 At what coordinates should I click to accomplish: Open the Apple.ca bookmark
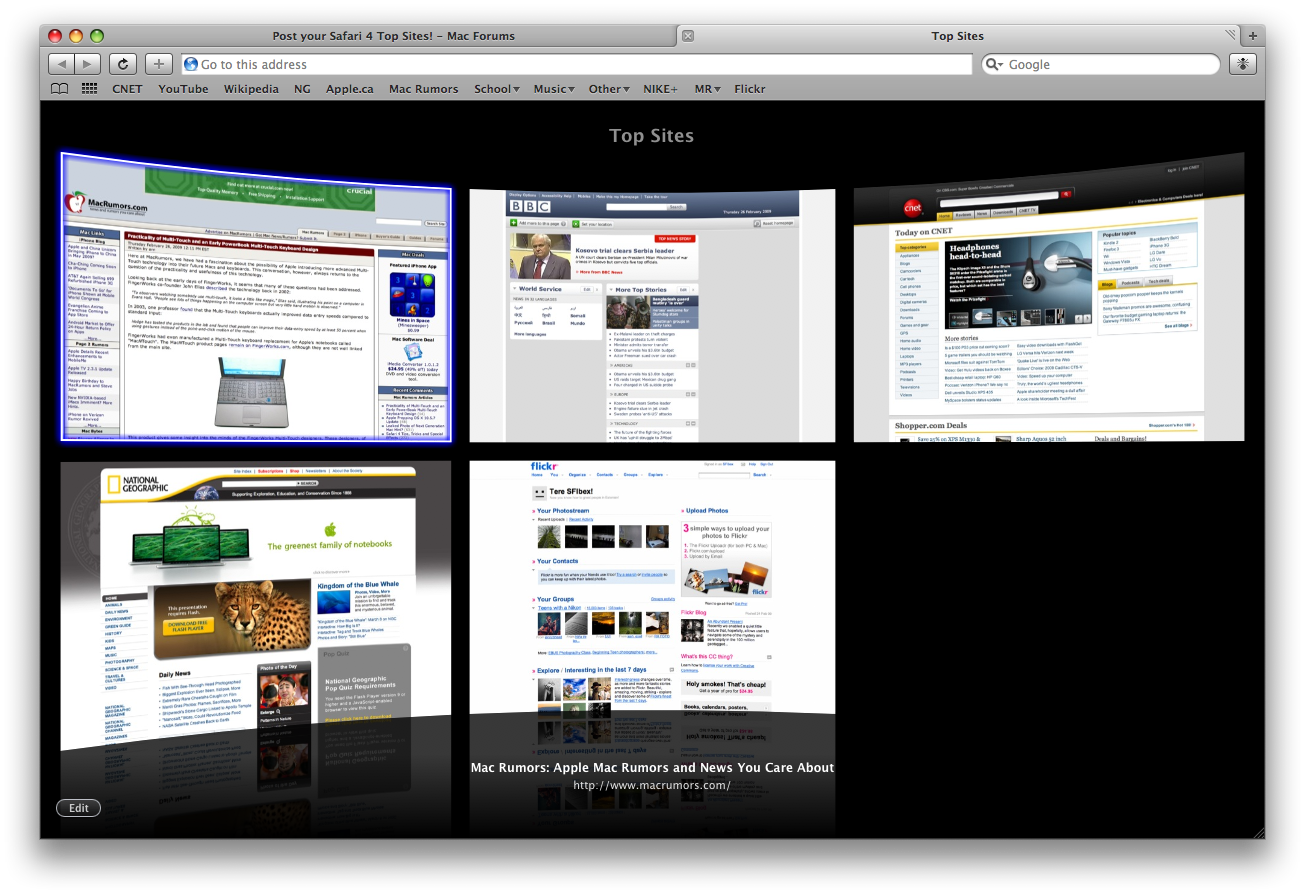coord(350,89)
